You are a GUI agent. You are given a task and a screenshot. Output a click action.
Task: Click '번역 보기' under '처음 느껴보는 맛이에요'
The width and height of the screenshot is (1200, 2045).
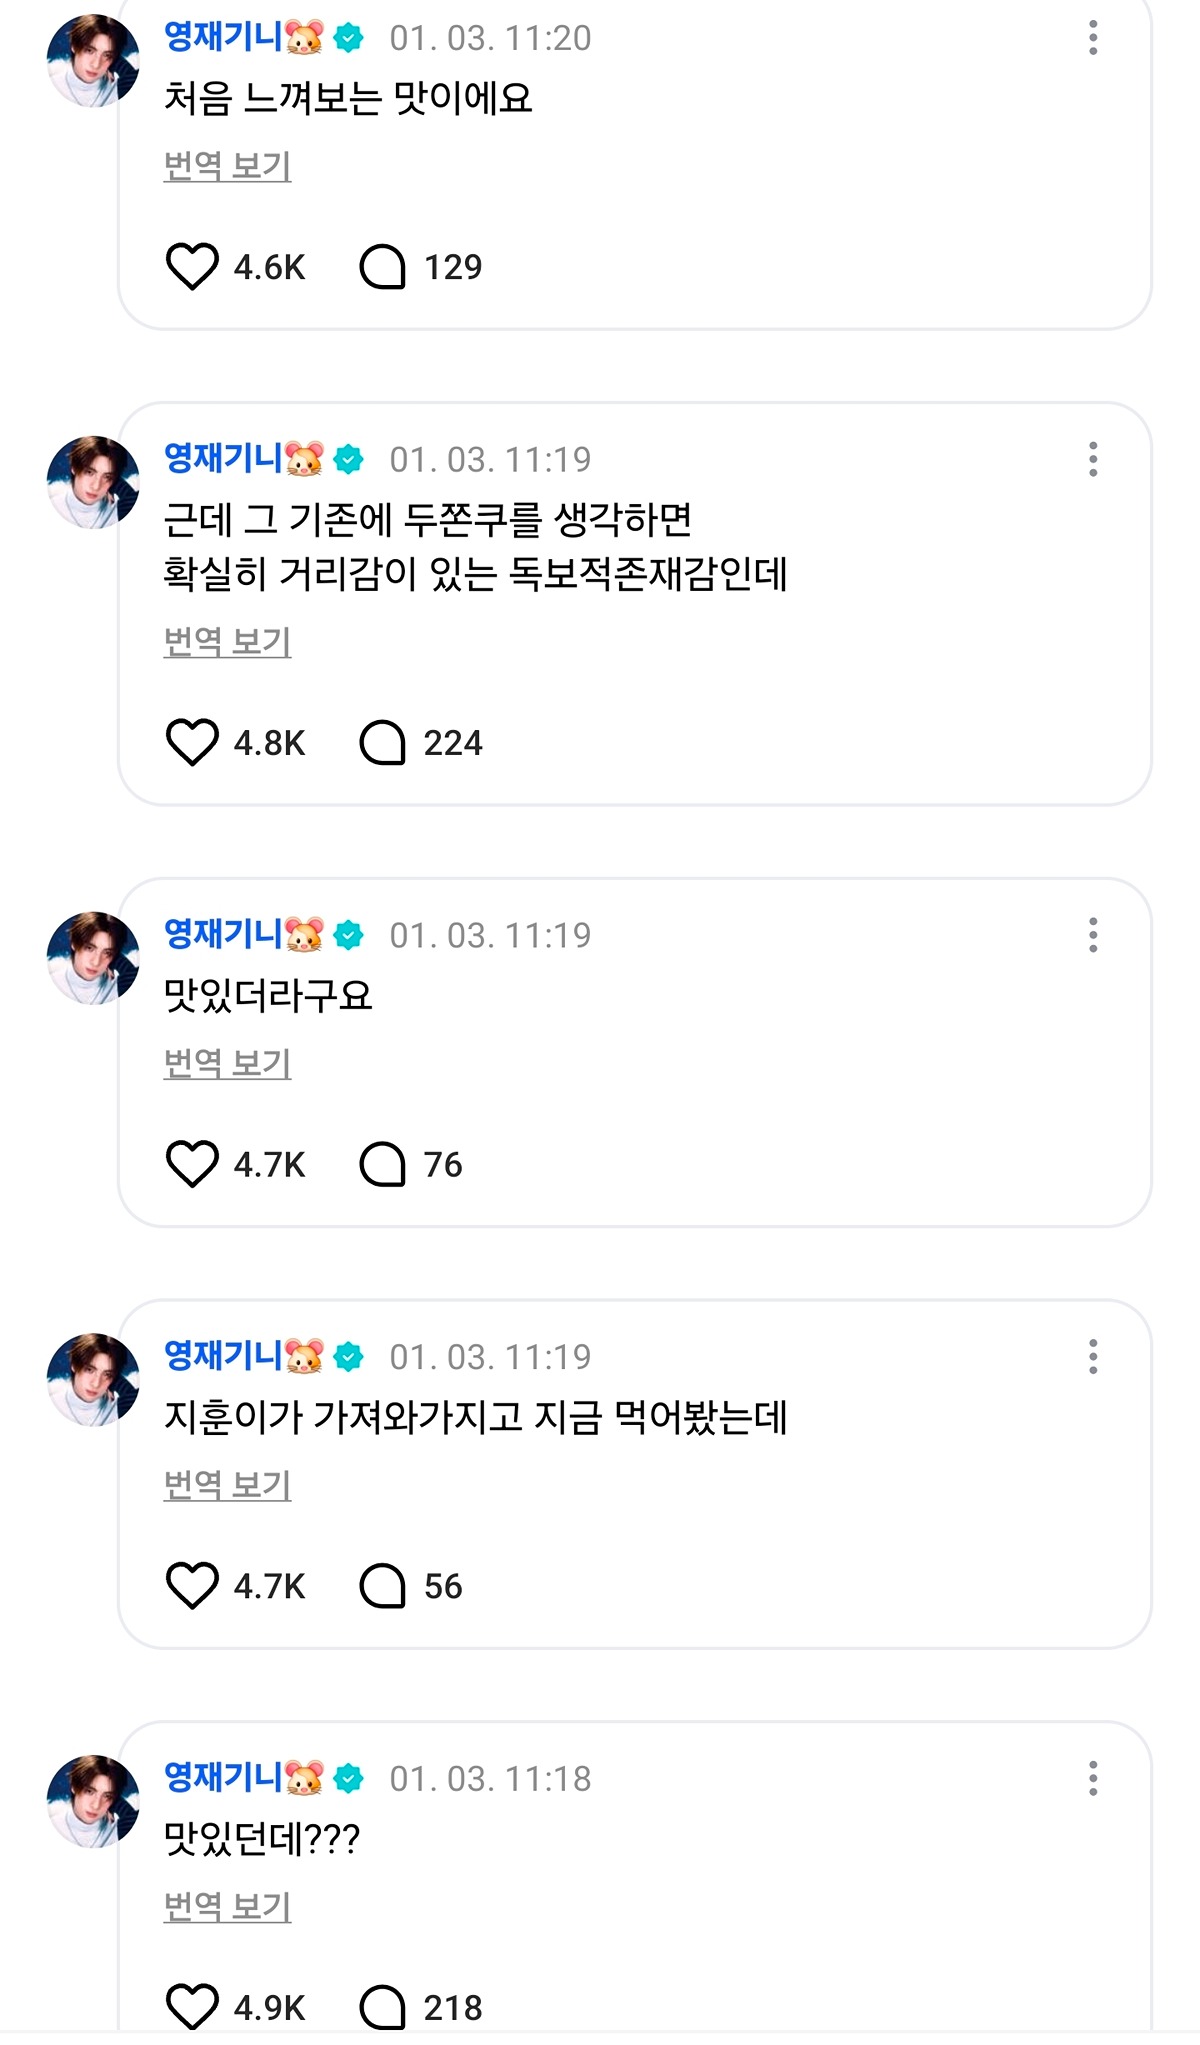pyautogui.click(x=227, y=165)
